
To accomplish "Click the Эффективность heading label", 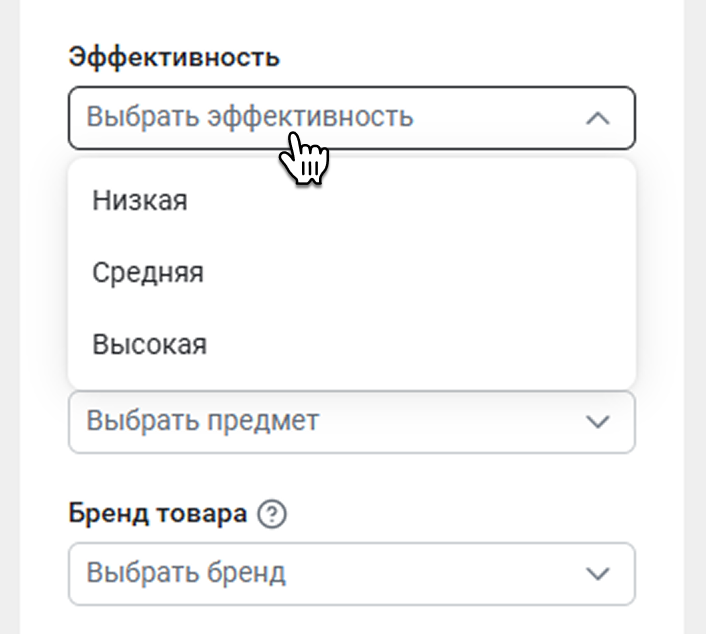I will (x=174, y=57).
